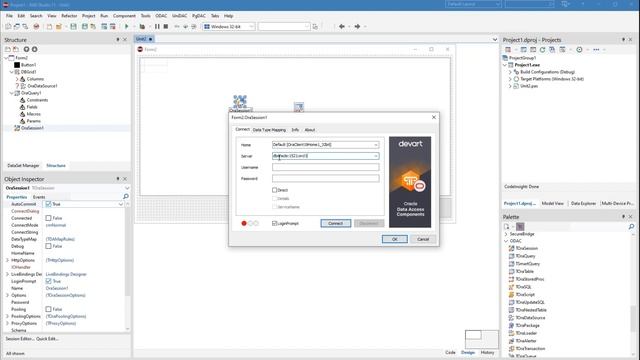640x360 pixels.
Task: Open the Home dropdown in the connection dialog
Action: [376, 145]
